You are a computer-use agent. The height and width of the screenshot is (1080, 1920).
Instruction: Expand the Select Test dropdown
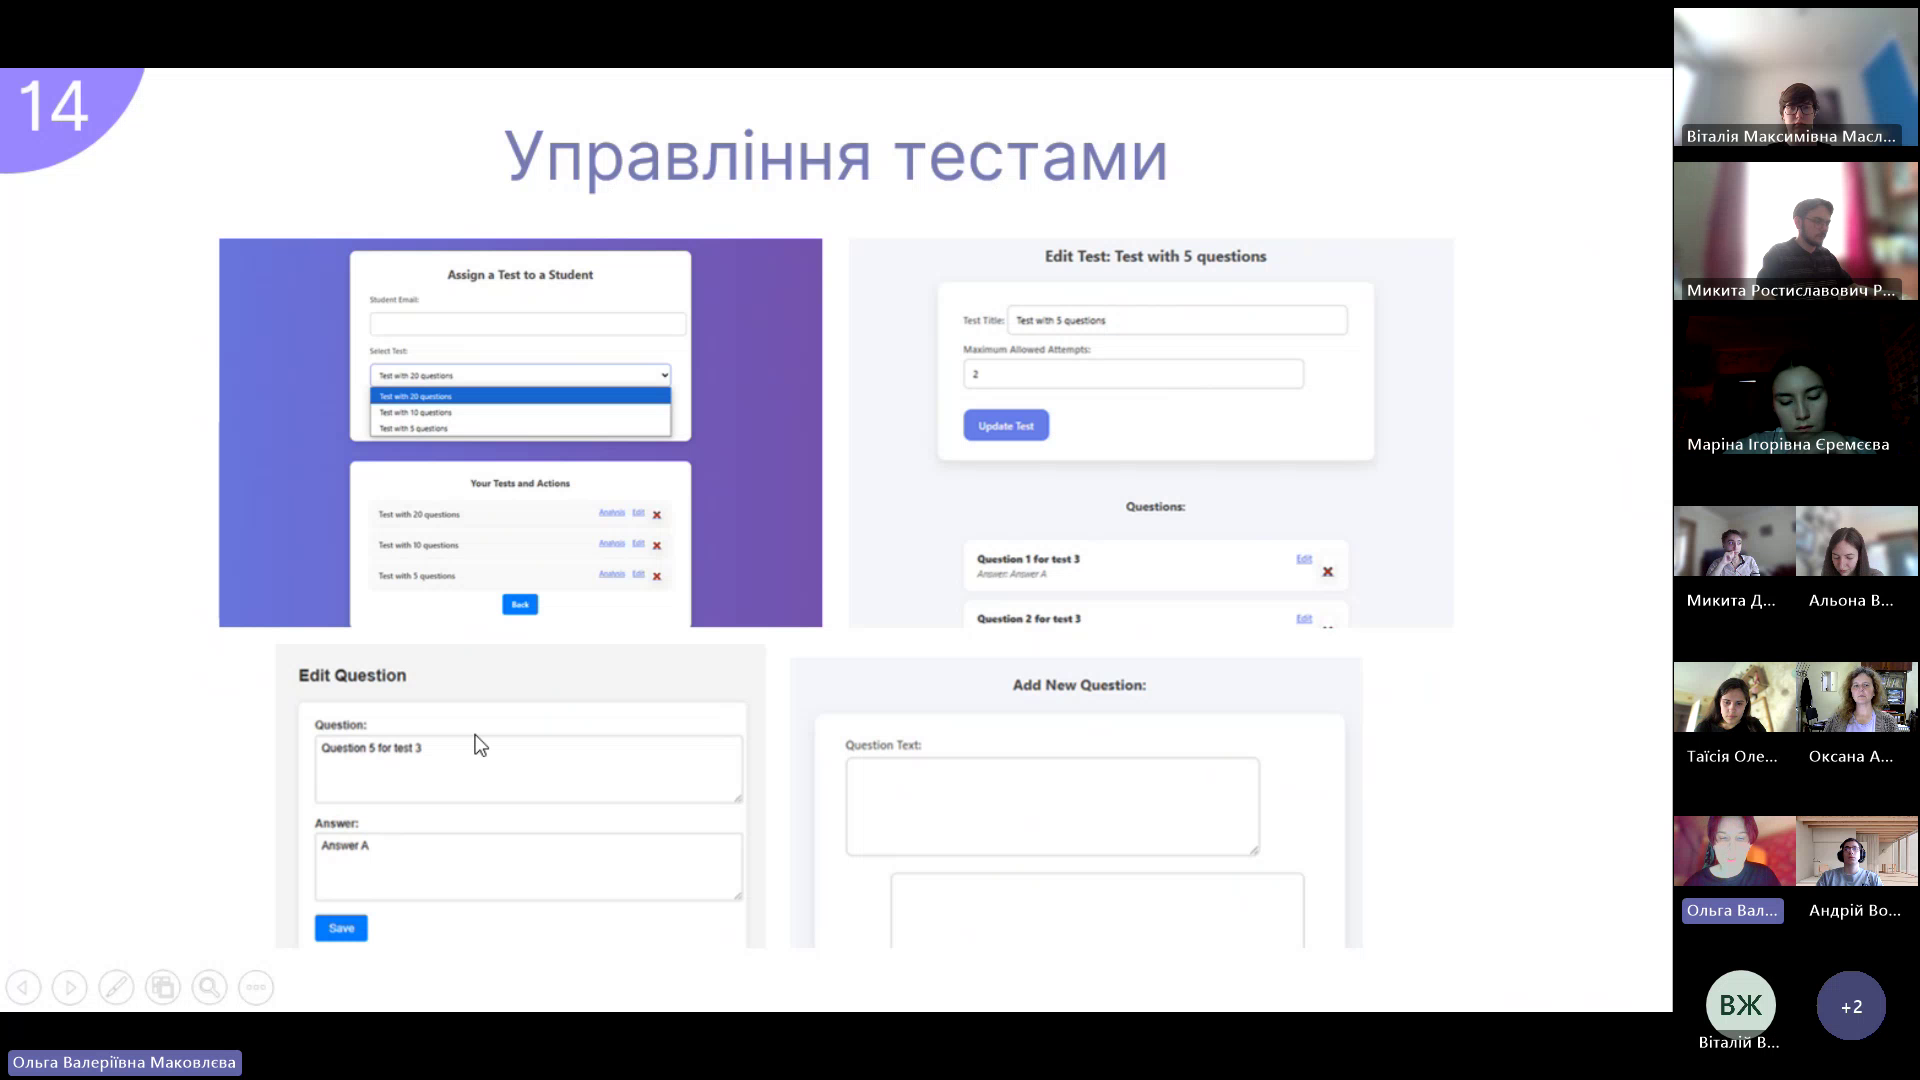520,375
